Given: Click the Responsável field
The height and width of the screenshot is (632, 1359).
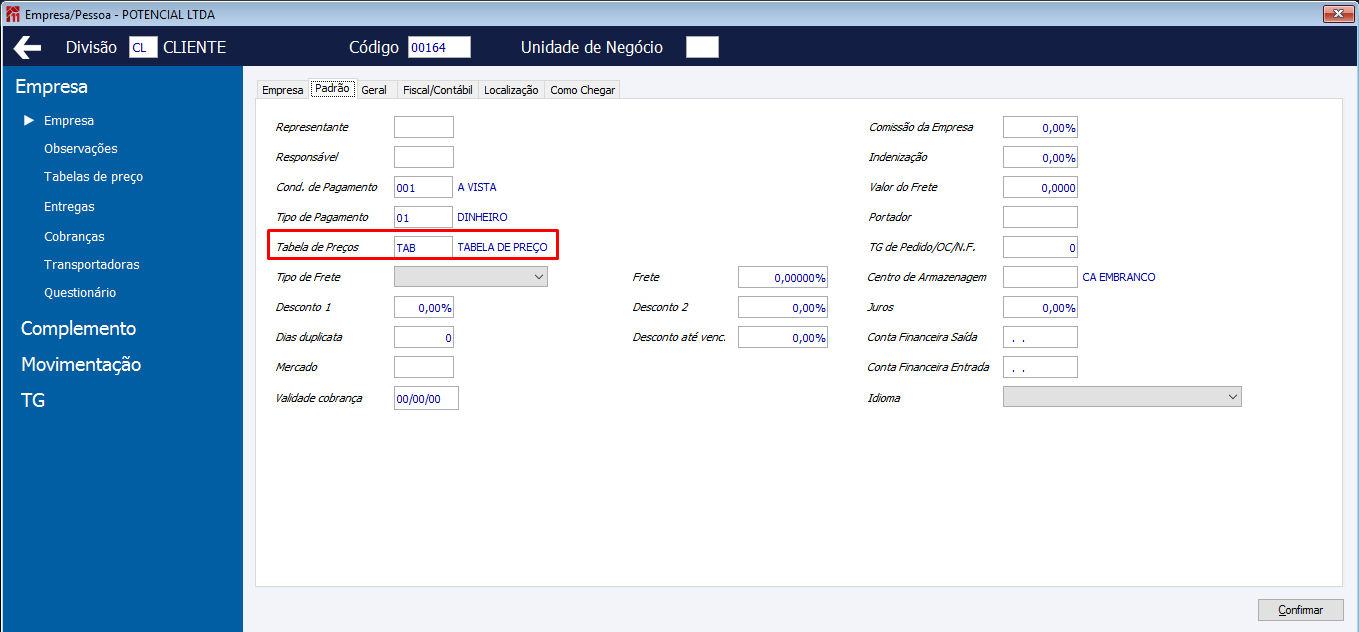Looking at the screenshot, I should 424,157.
